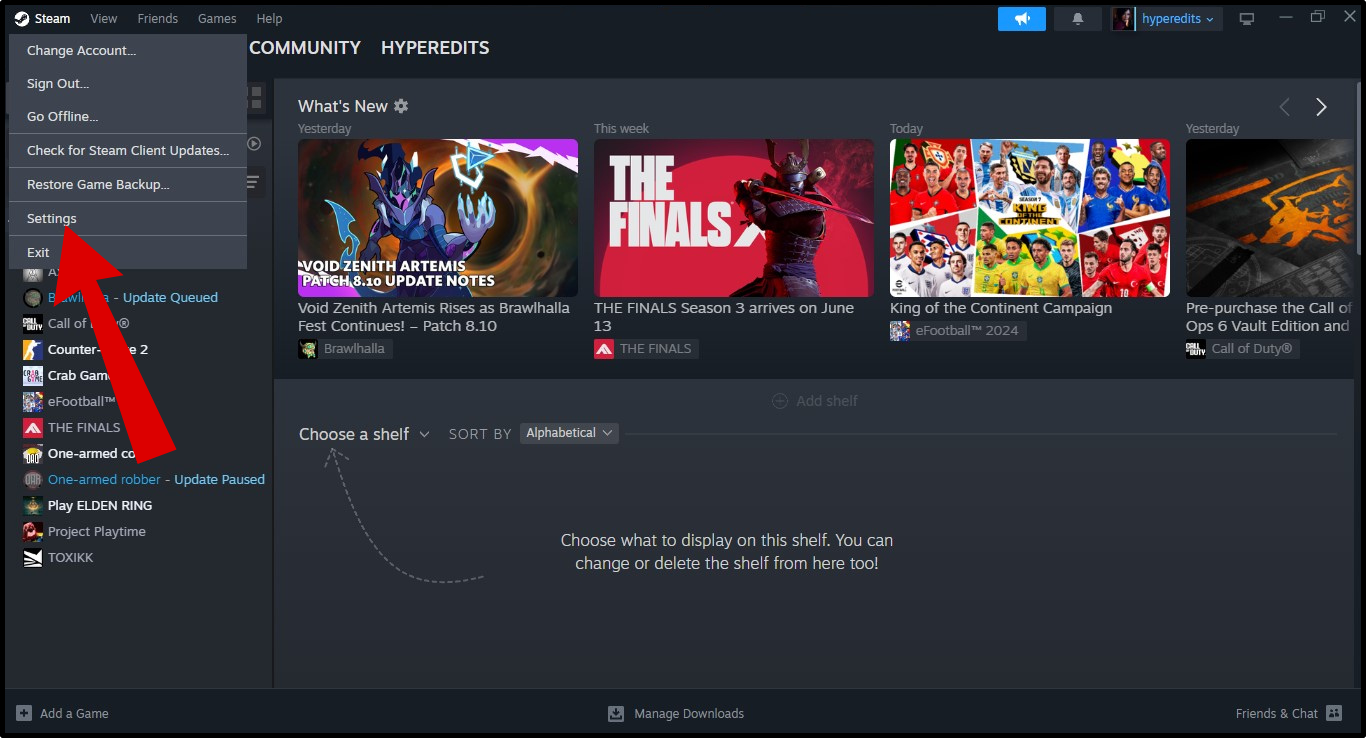Click the Manage Downloads icon
The image size is (1366, 738).
(x=616, y=713)
